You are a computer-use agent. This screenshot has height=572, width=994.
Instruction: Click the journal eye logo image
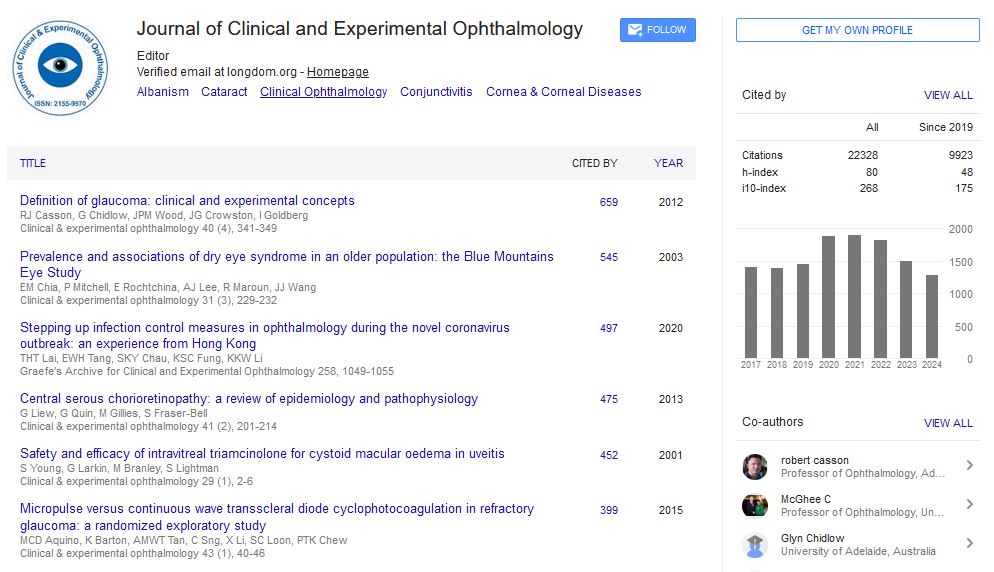click(x=60, y=67)
